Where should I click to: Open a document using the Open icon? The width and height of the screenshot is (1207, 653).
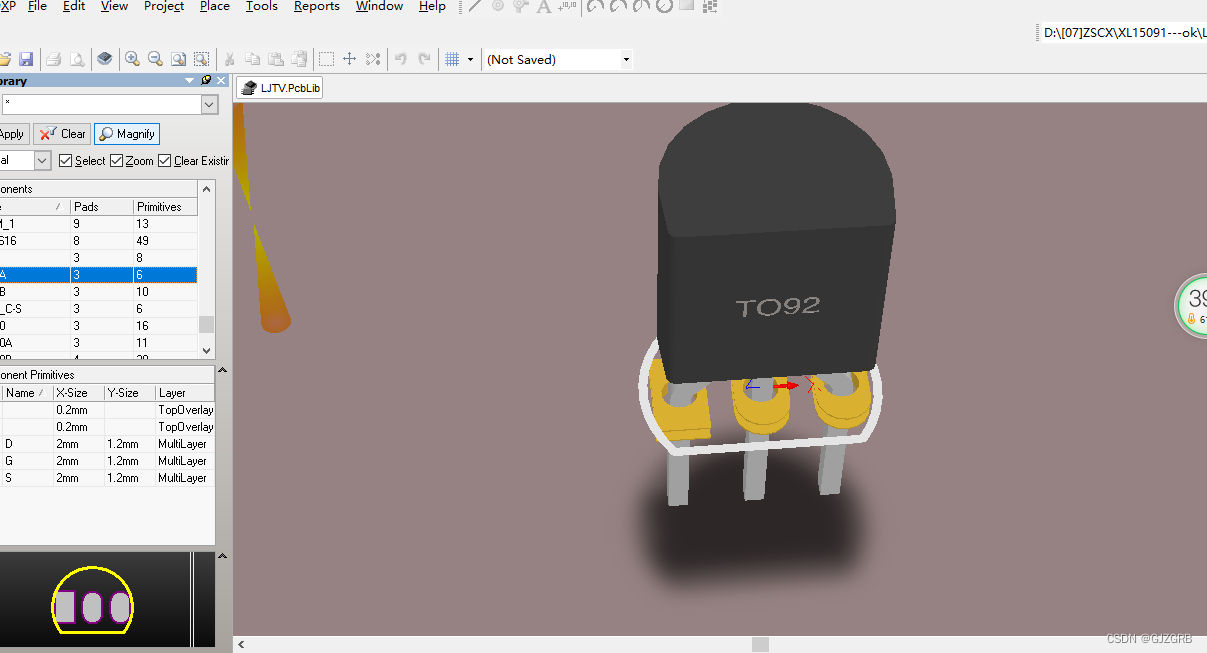[4, 59]
